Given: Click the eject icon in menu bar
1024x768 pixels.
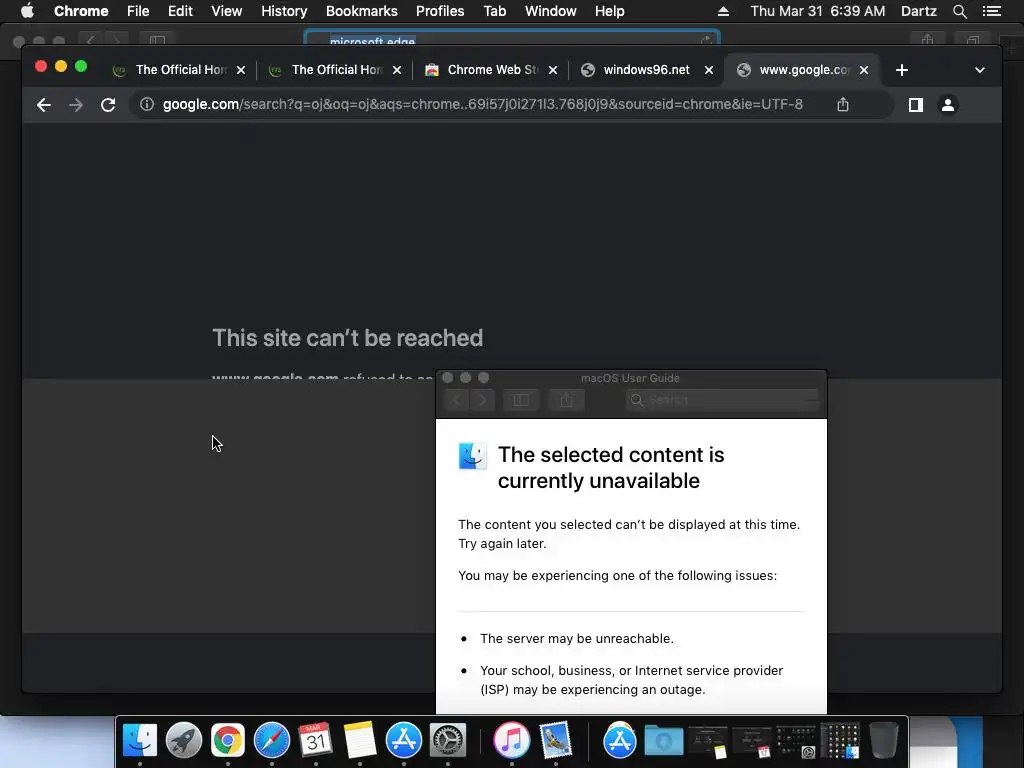Looking at the screenshot, I should pyautogui.click(x=723, y=11).
